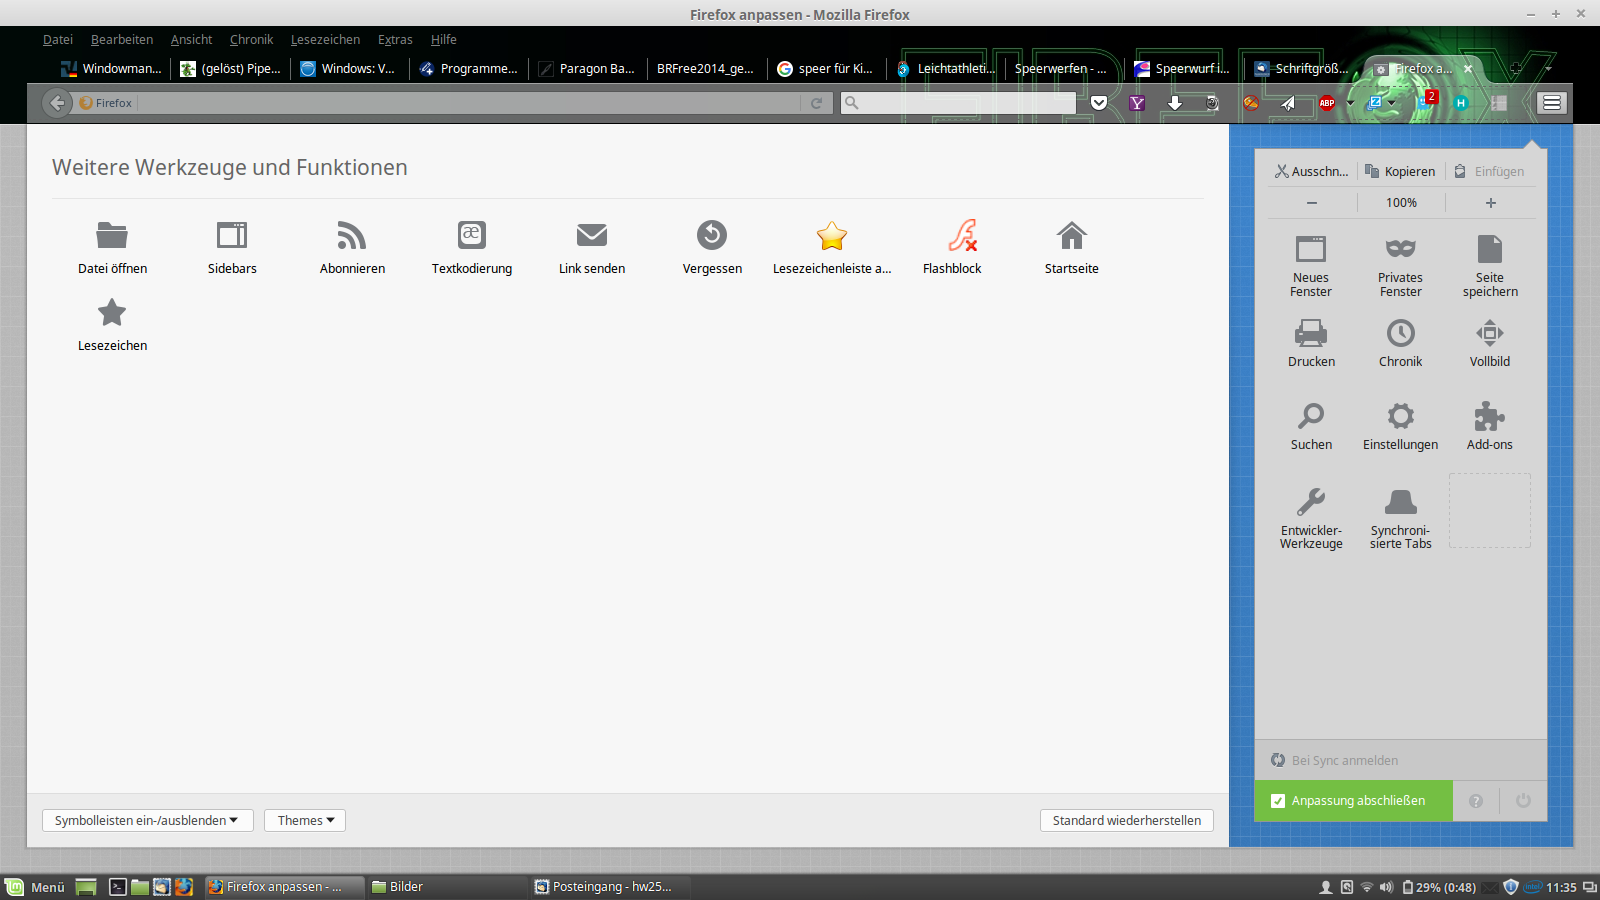
Task: Open Einstellungen gear icon
Action: pos(1400,415)
